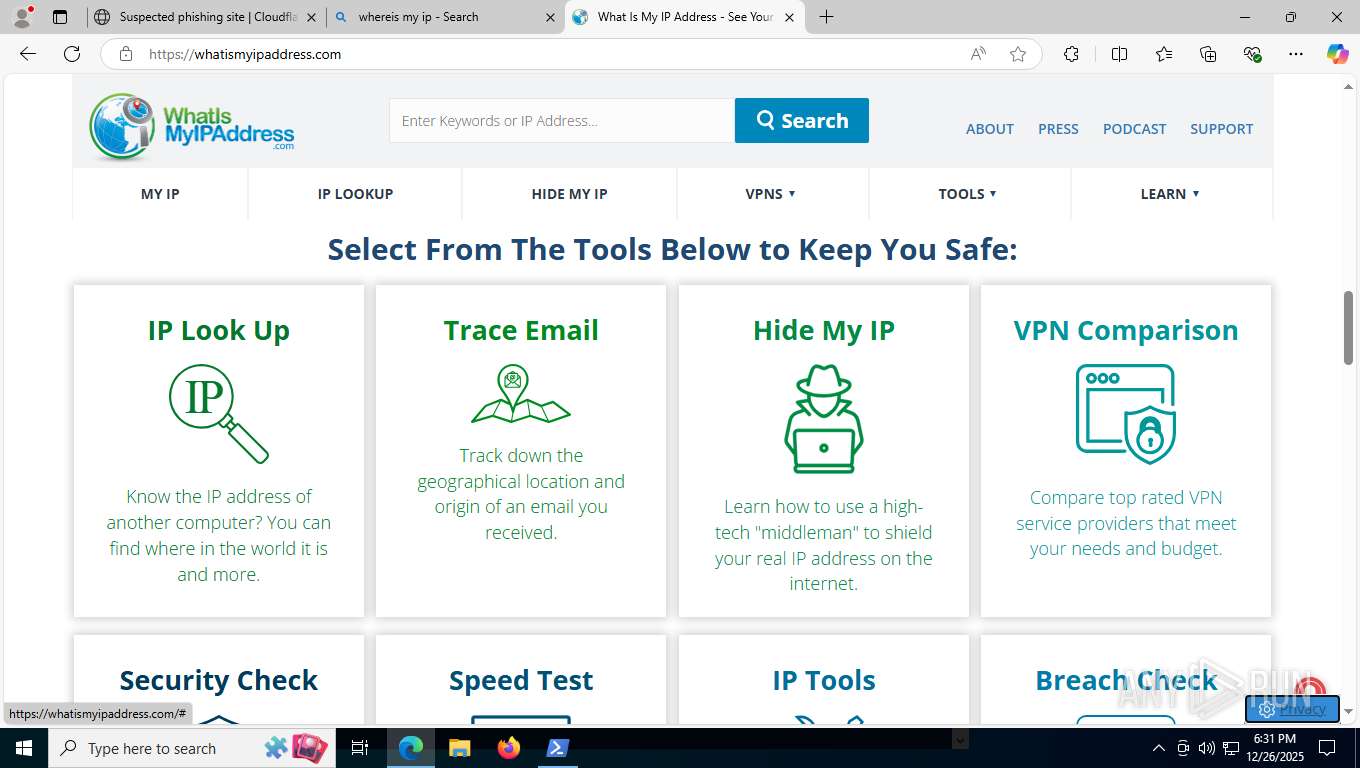The image size is (1360, 768).
Task: Click the page vertical scrollbar thumb
Action: point(1349,329)
